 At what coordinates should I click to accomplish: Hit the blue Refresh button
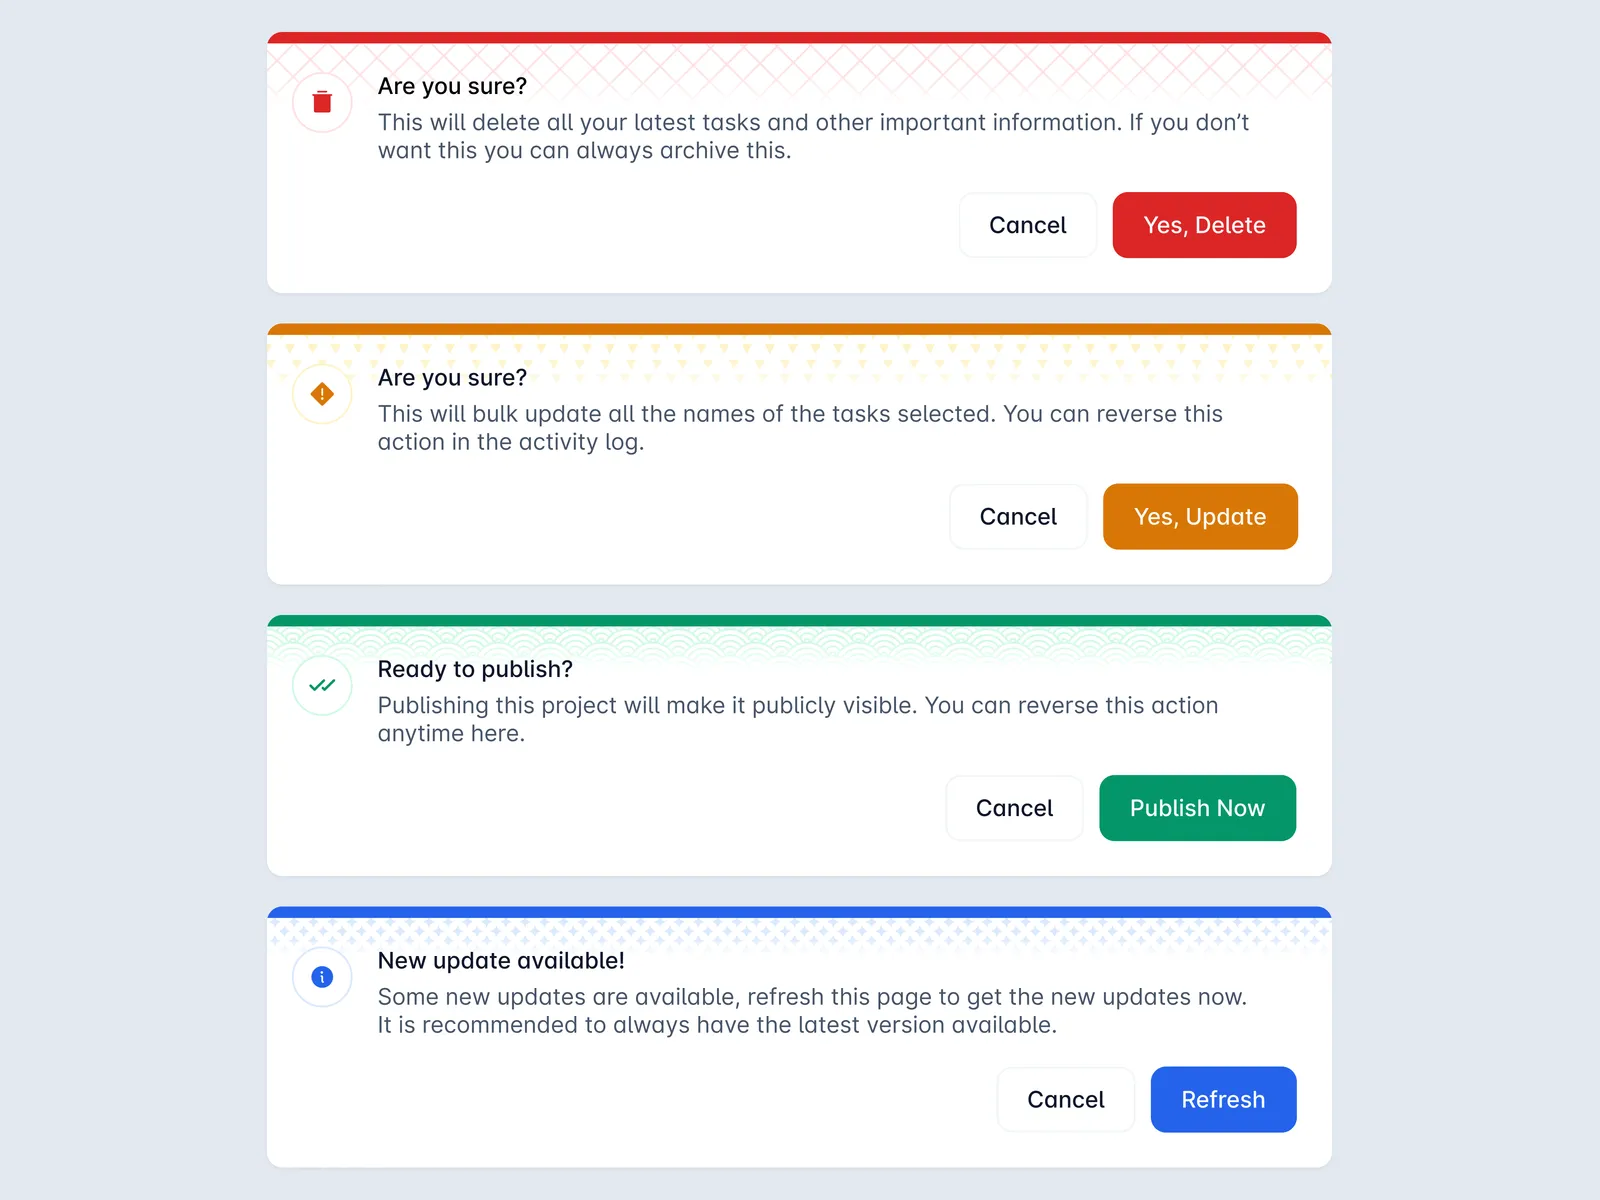click(x=1222, y=1100)
